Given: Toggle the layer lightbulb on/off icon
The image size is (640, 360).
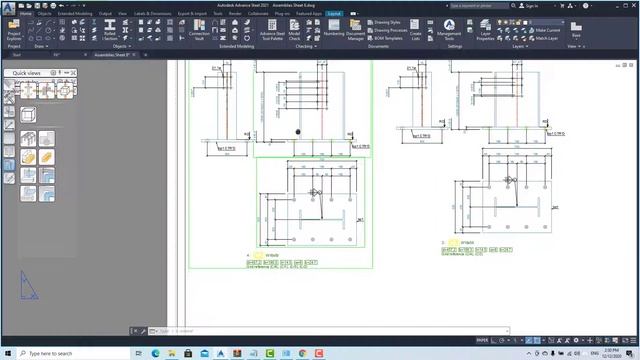Looking at the screenshot, I should click(x=499, y=22).
